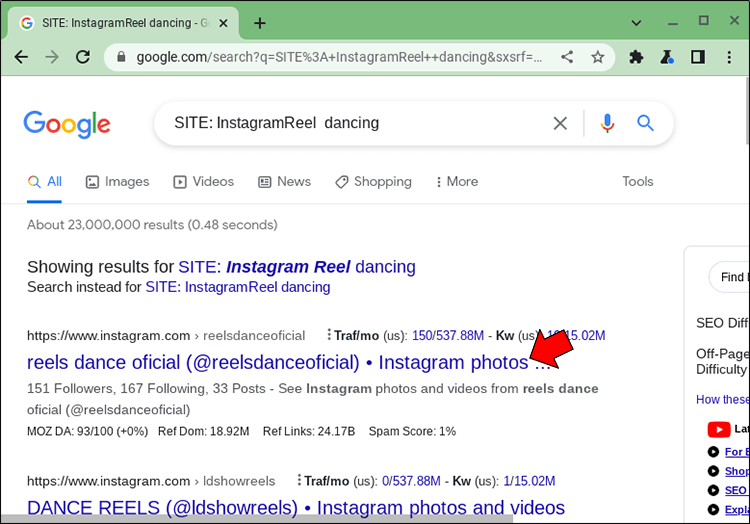Search instead for SITE: InstagramReel dancing
Viewport: 750px width, 524px height.
tap(237, 287)
